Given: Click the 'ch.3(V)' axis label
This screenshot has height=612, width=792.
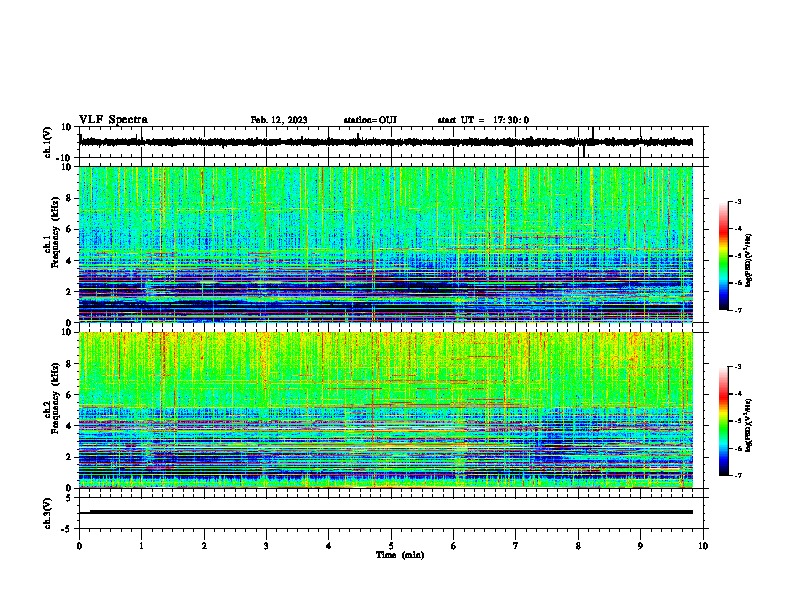Looking at the screenshot, I should click(48, 513).
